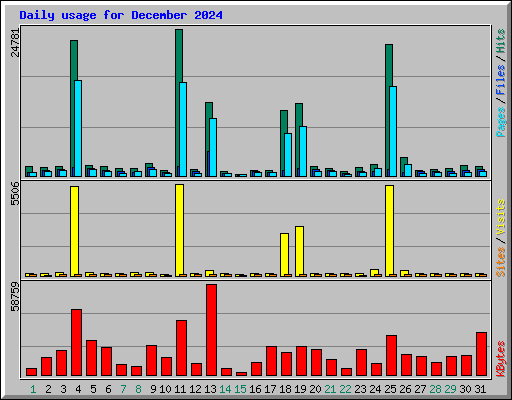Click the cyan pages bar for day 4
This screenshot has height=400, width=512.
[78, 128]
